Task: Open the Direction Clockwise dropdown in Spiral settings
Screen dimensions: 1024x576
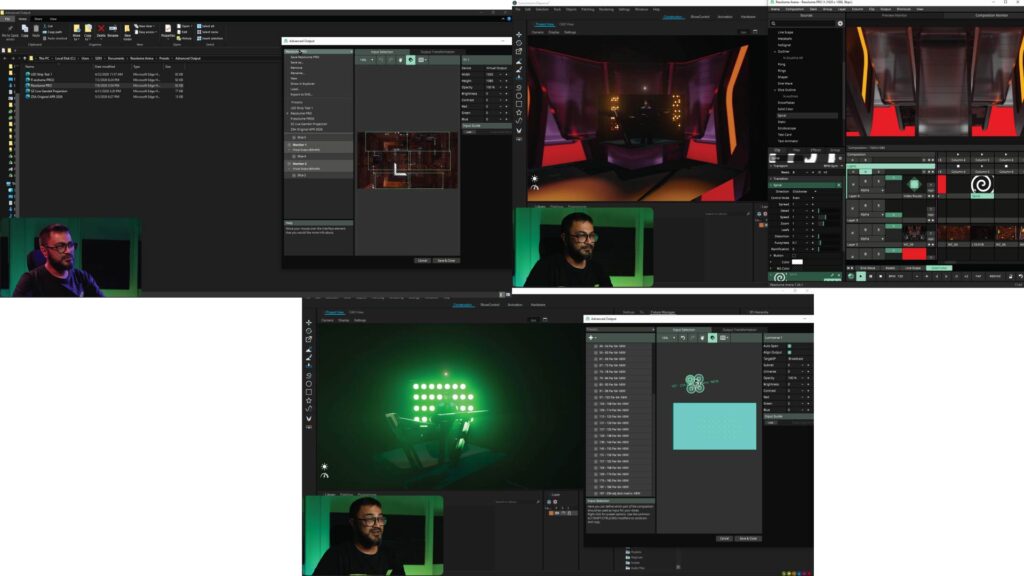Action: coord(803,191)
